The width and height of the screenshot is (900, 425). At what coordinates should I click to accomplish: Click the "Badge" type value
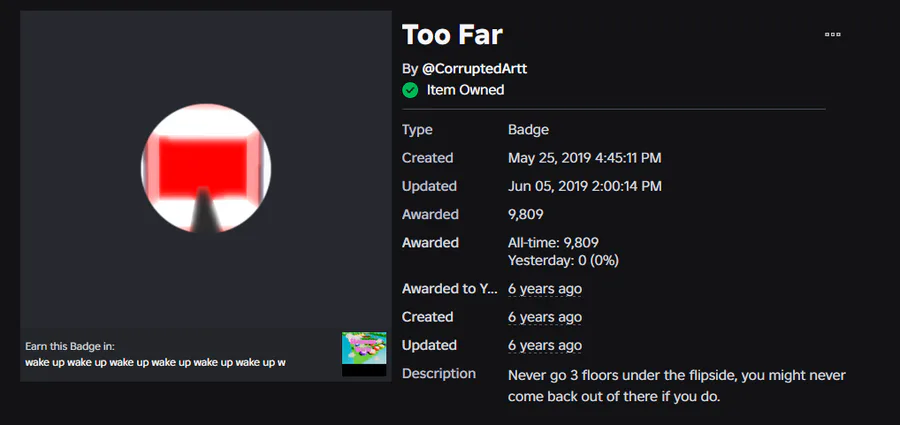pos(528,130)
